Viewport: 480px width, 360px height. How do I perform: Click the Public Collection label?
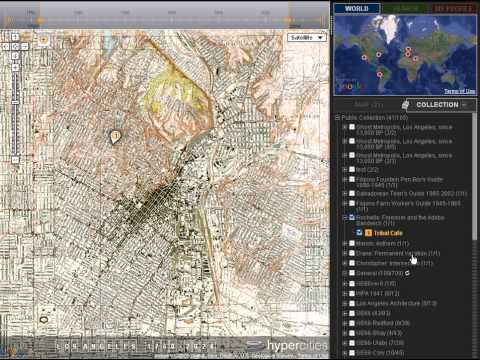pos(375,117)
